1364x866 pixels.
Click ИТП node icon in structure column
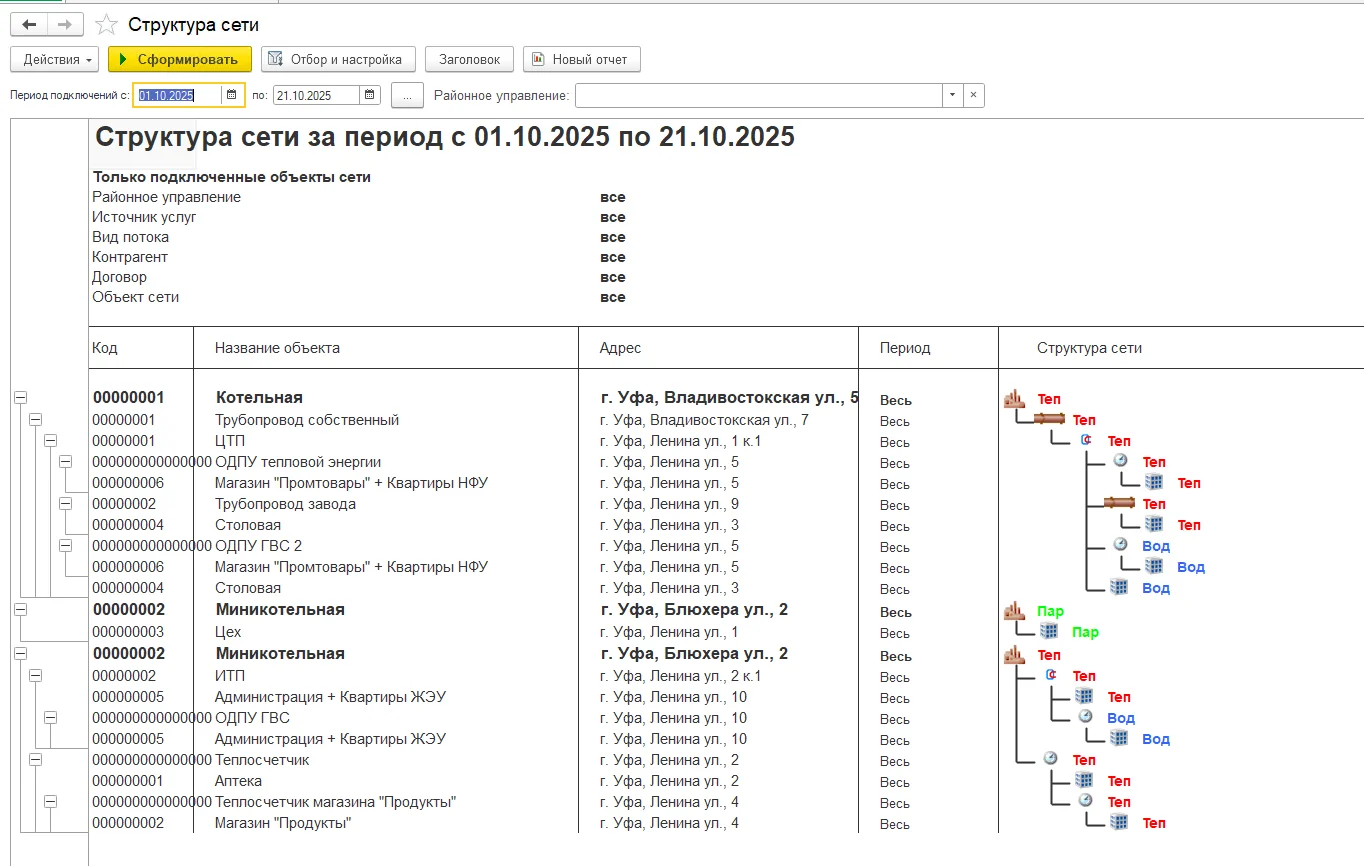(1051, 676)
